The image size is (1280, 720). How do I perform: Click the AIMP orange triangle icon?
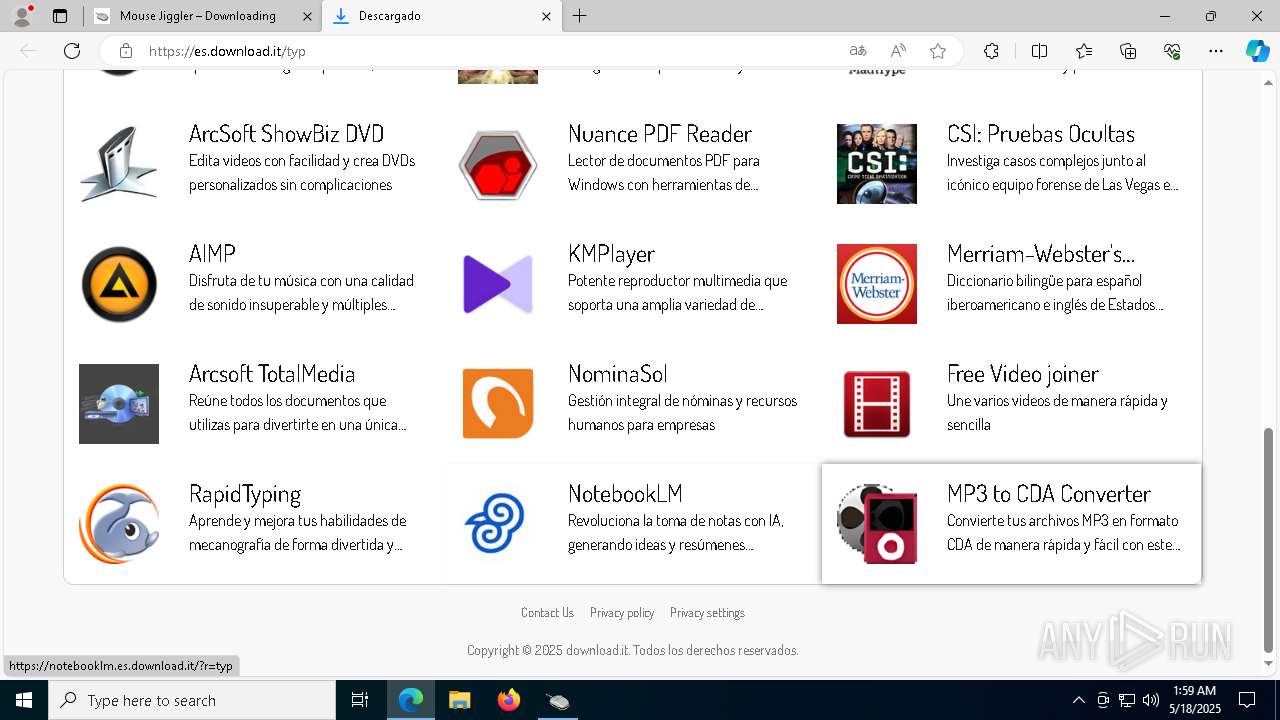(x=119, y=284)
